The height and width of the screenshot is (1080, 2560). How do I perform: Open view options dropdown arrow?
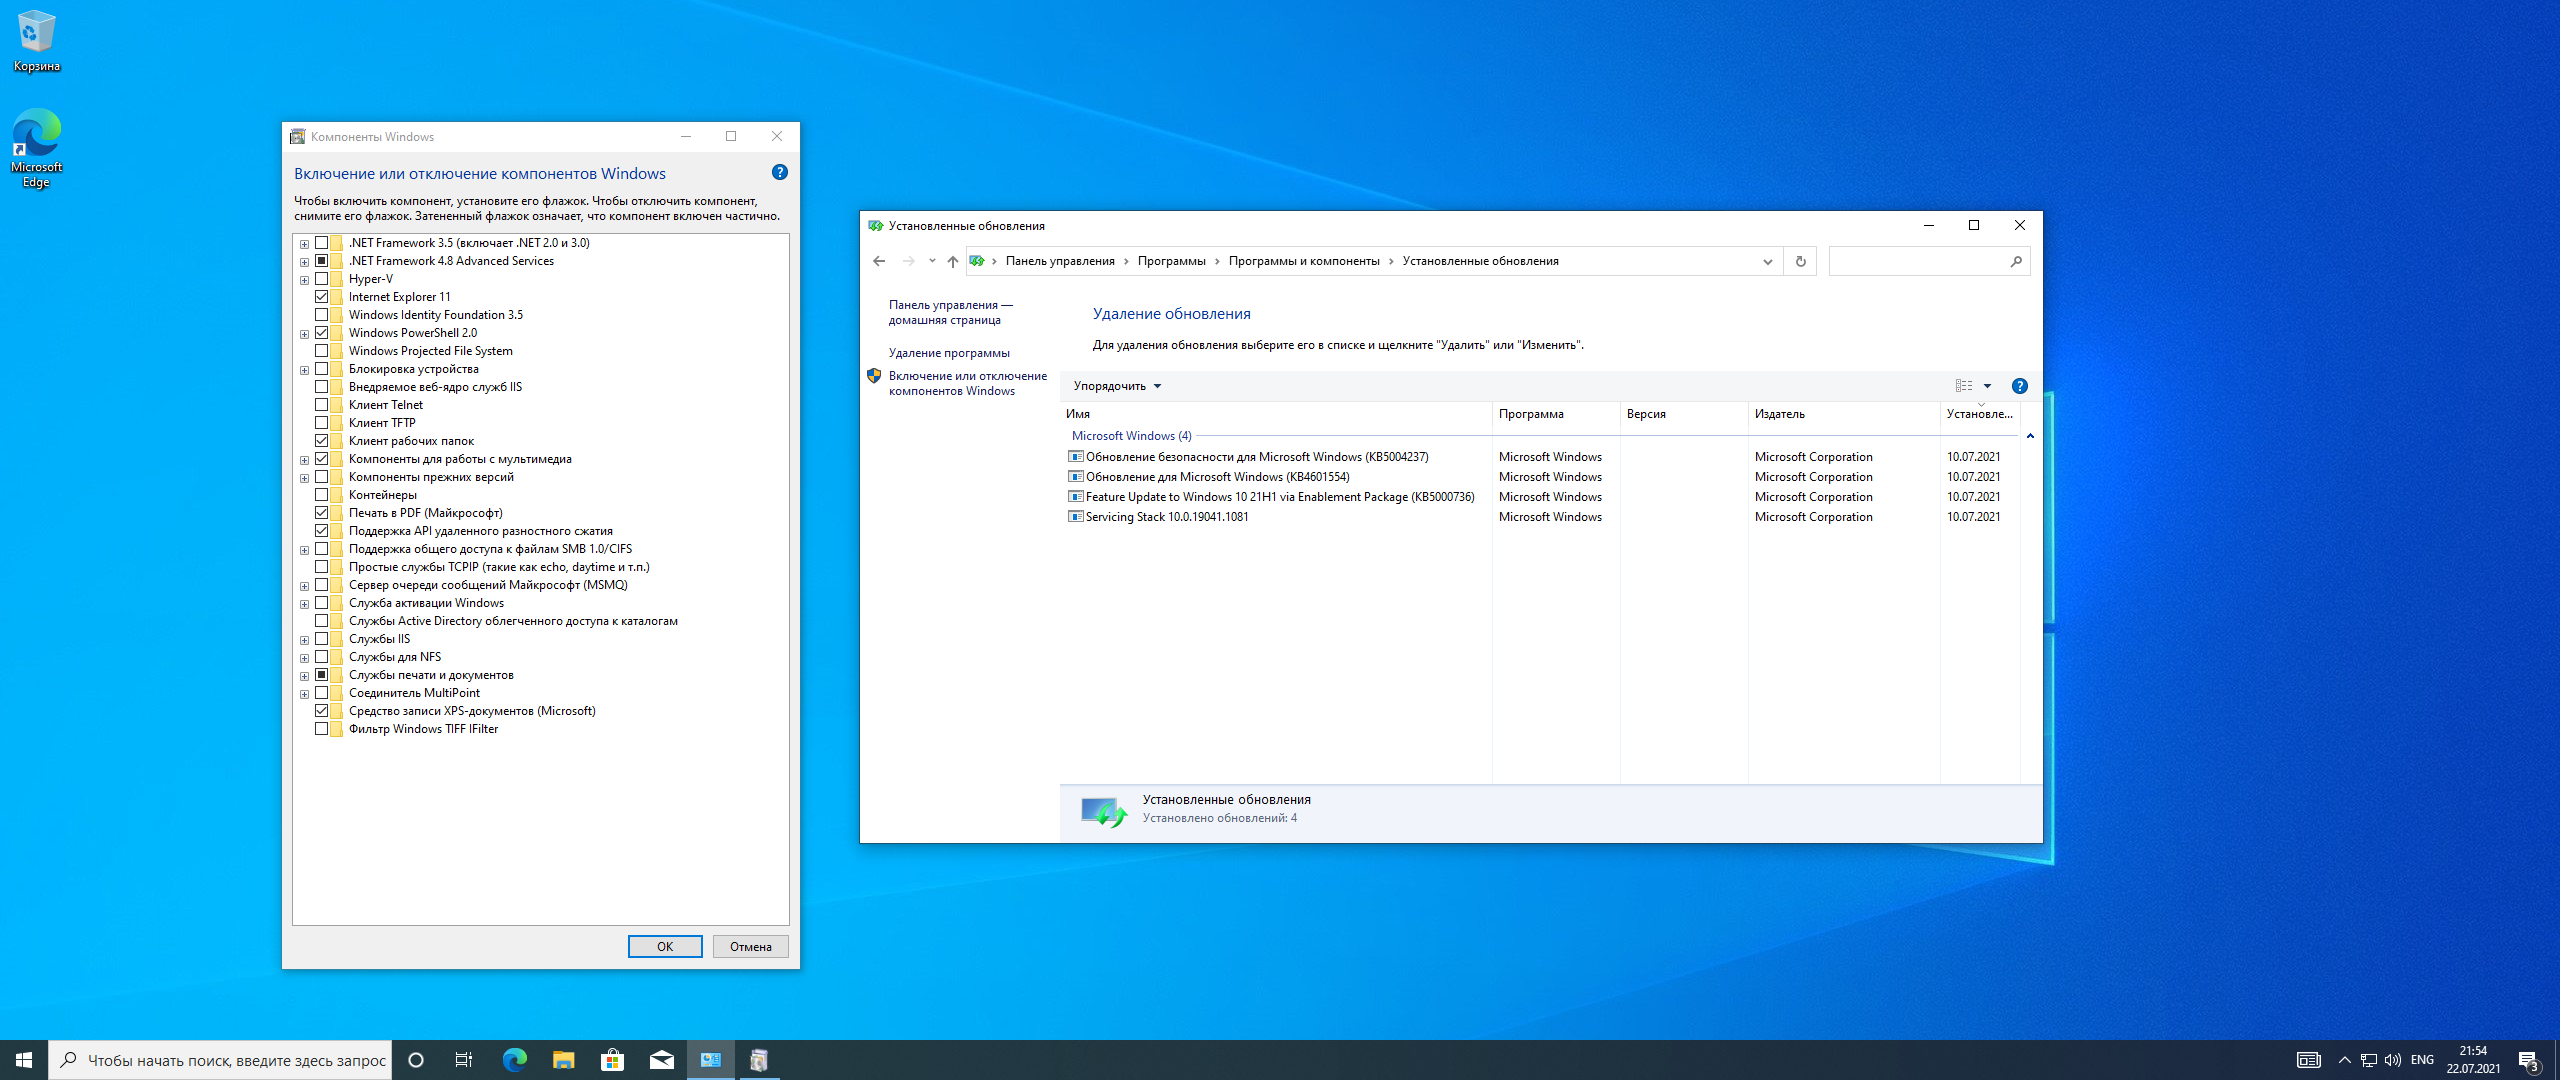(x=1987, y=386)
